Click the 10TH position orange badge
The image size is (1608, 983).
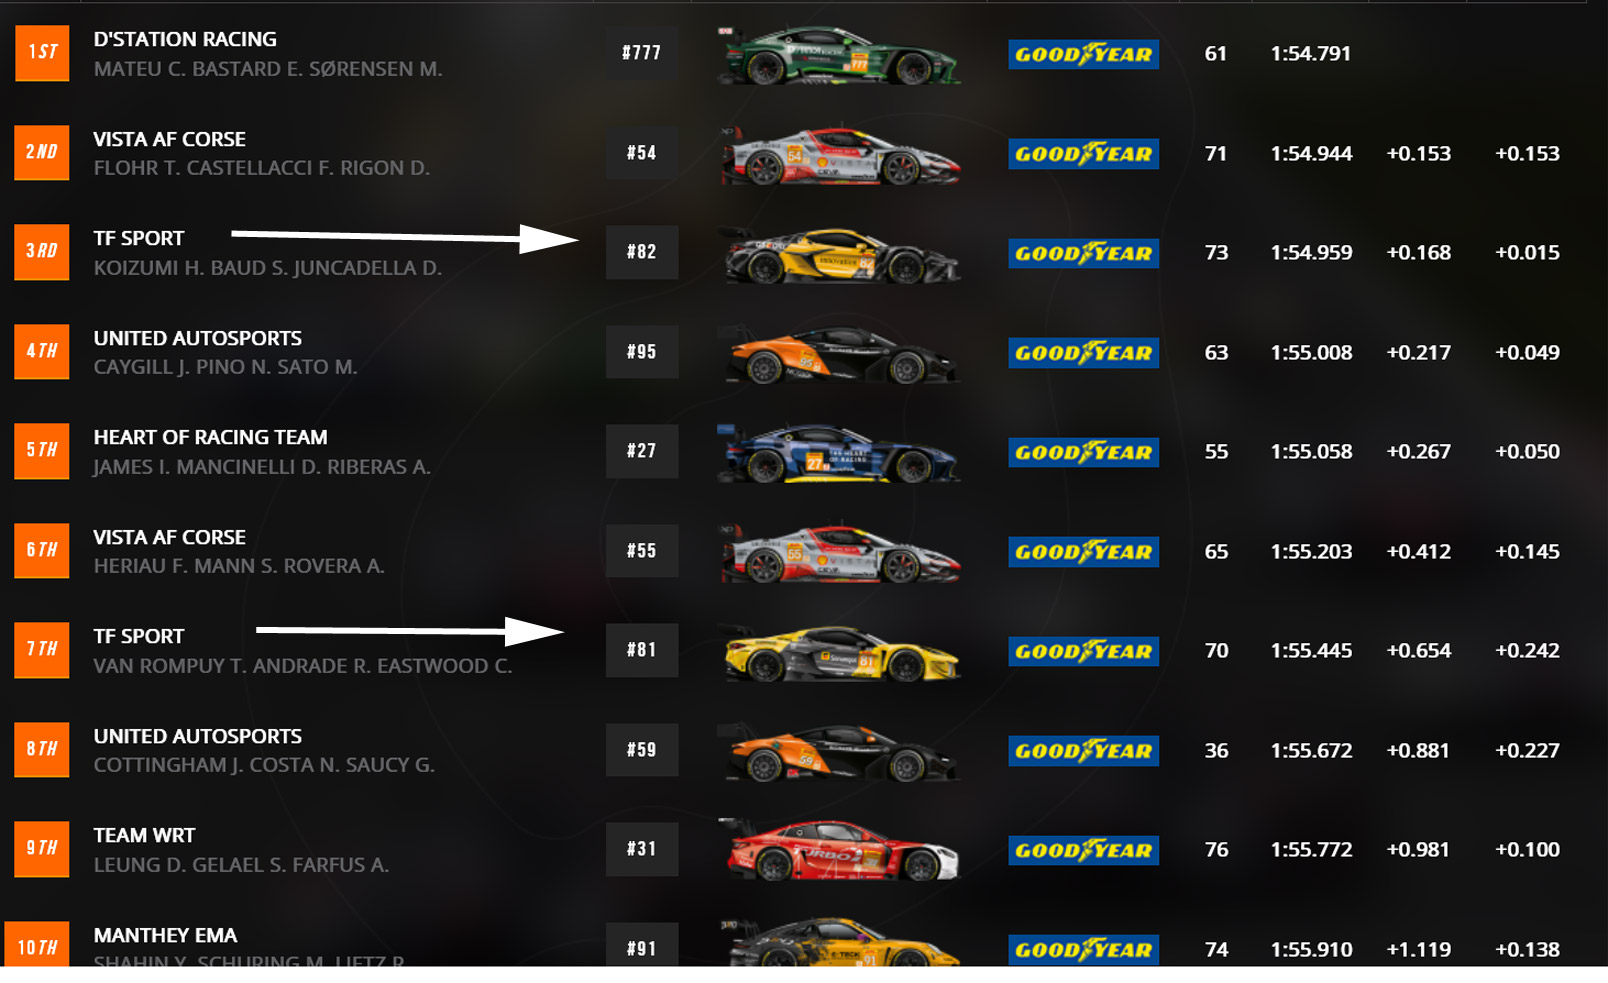coord(38,944)
